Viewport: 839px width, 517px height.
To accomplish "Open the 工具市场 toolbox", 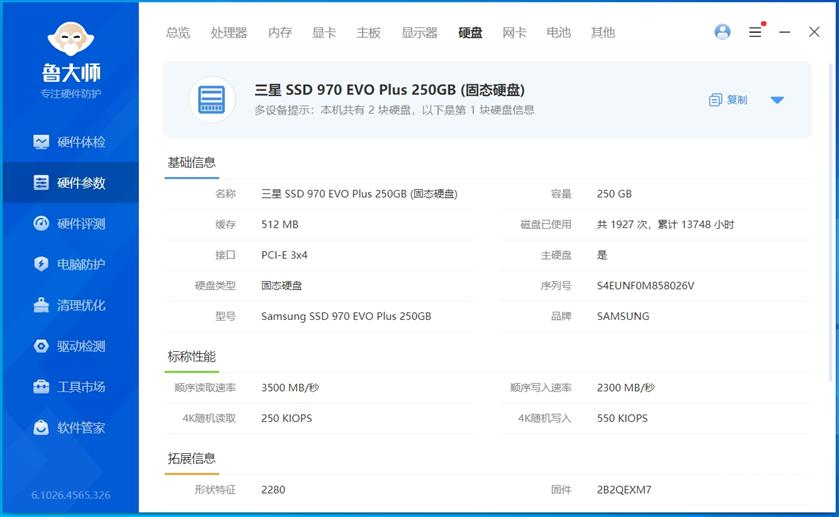I will 69,387.
